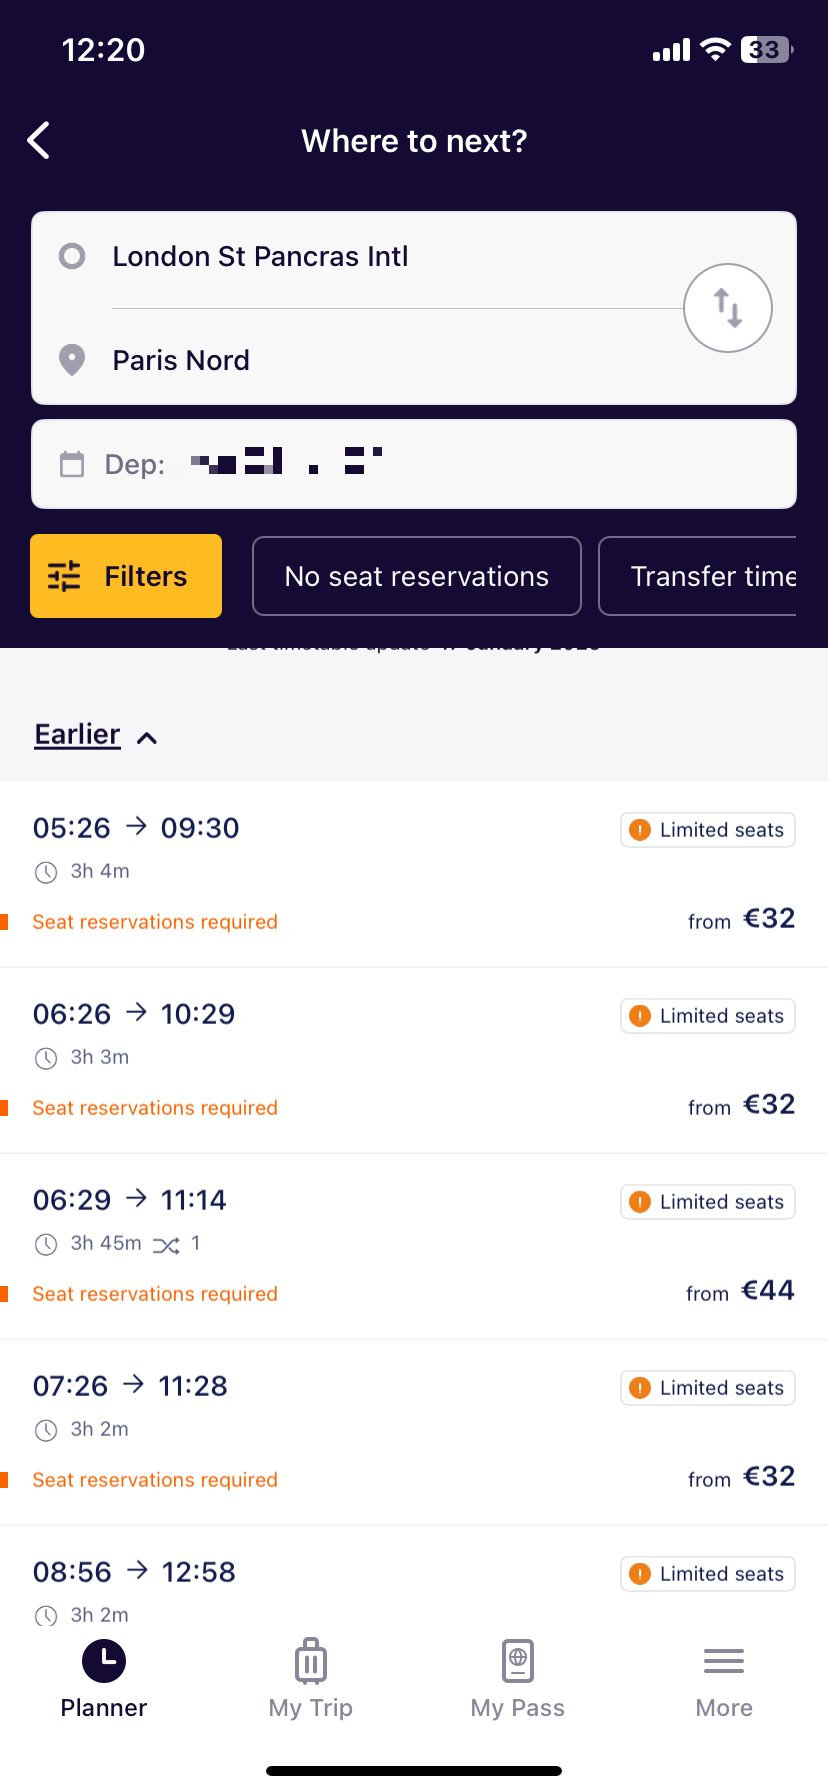The width and height of the screenshot is (828, 1792).
Task: Open the My Pass passport tab
Action: (518, 1678)
